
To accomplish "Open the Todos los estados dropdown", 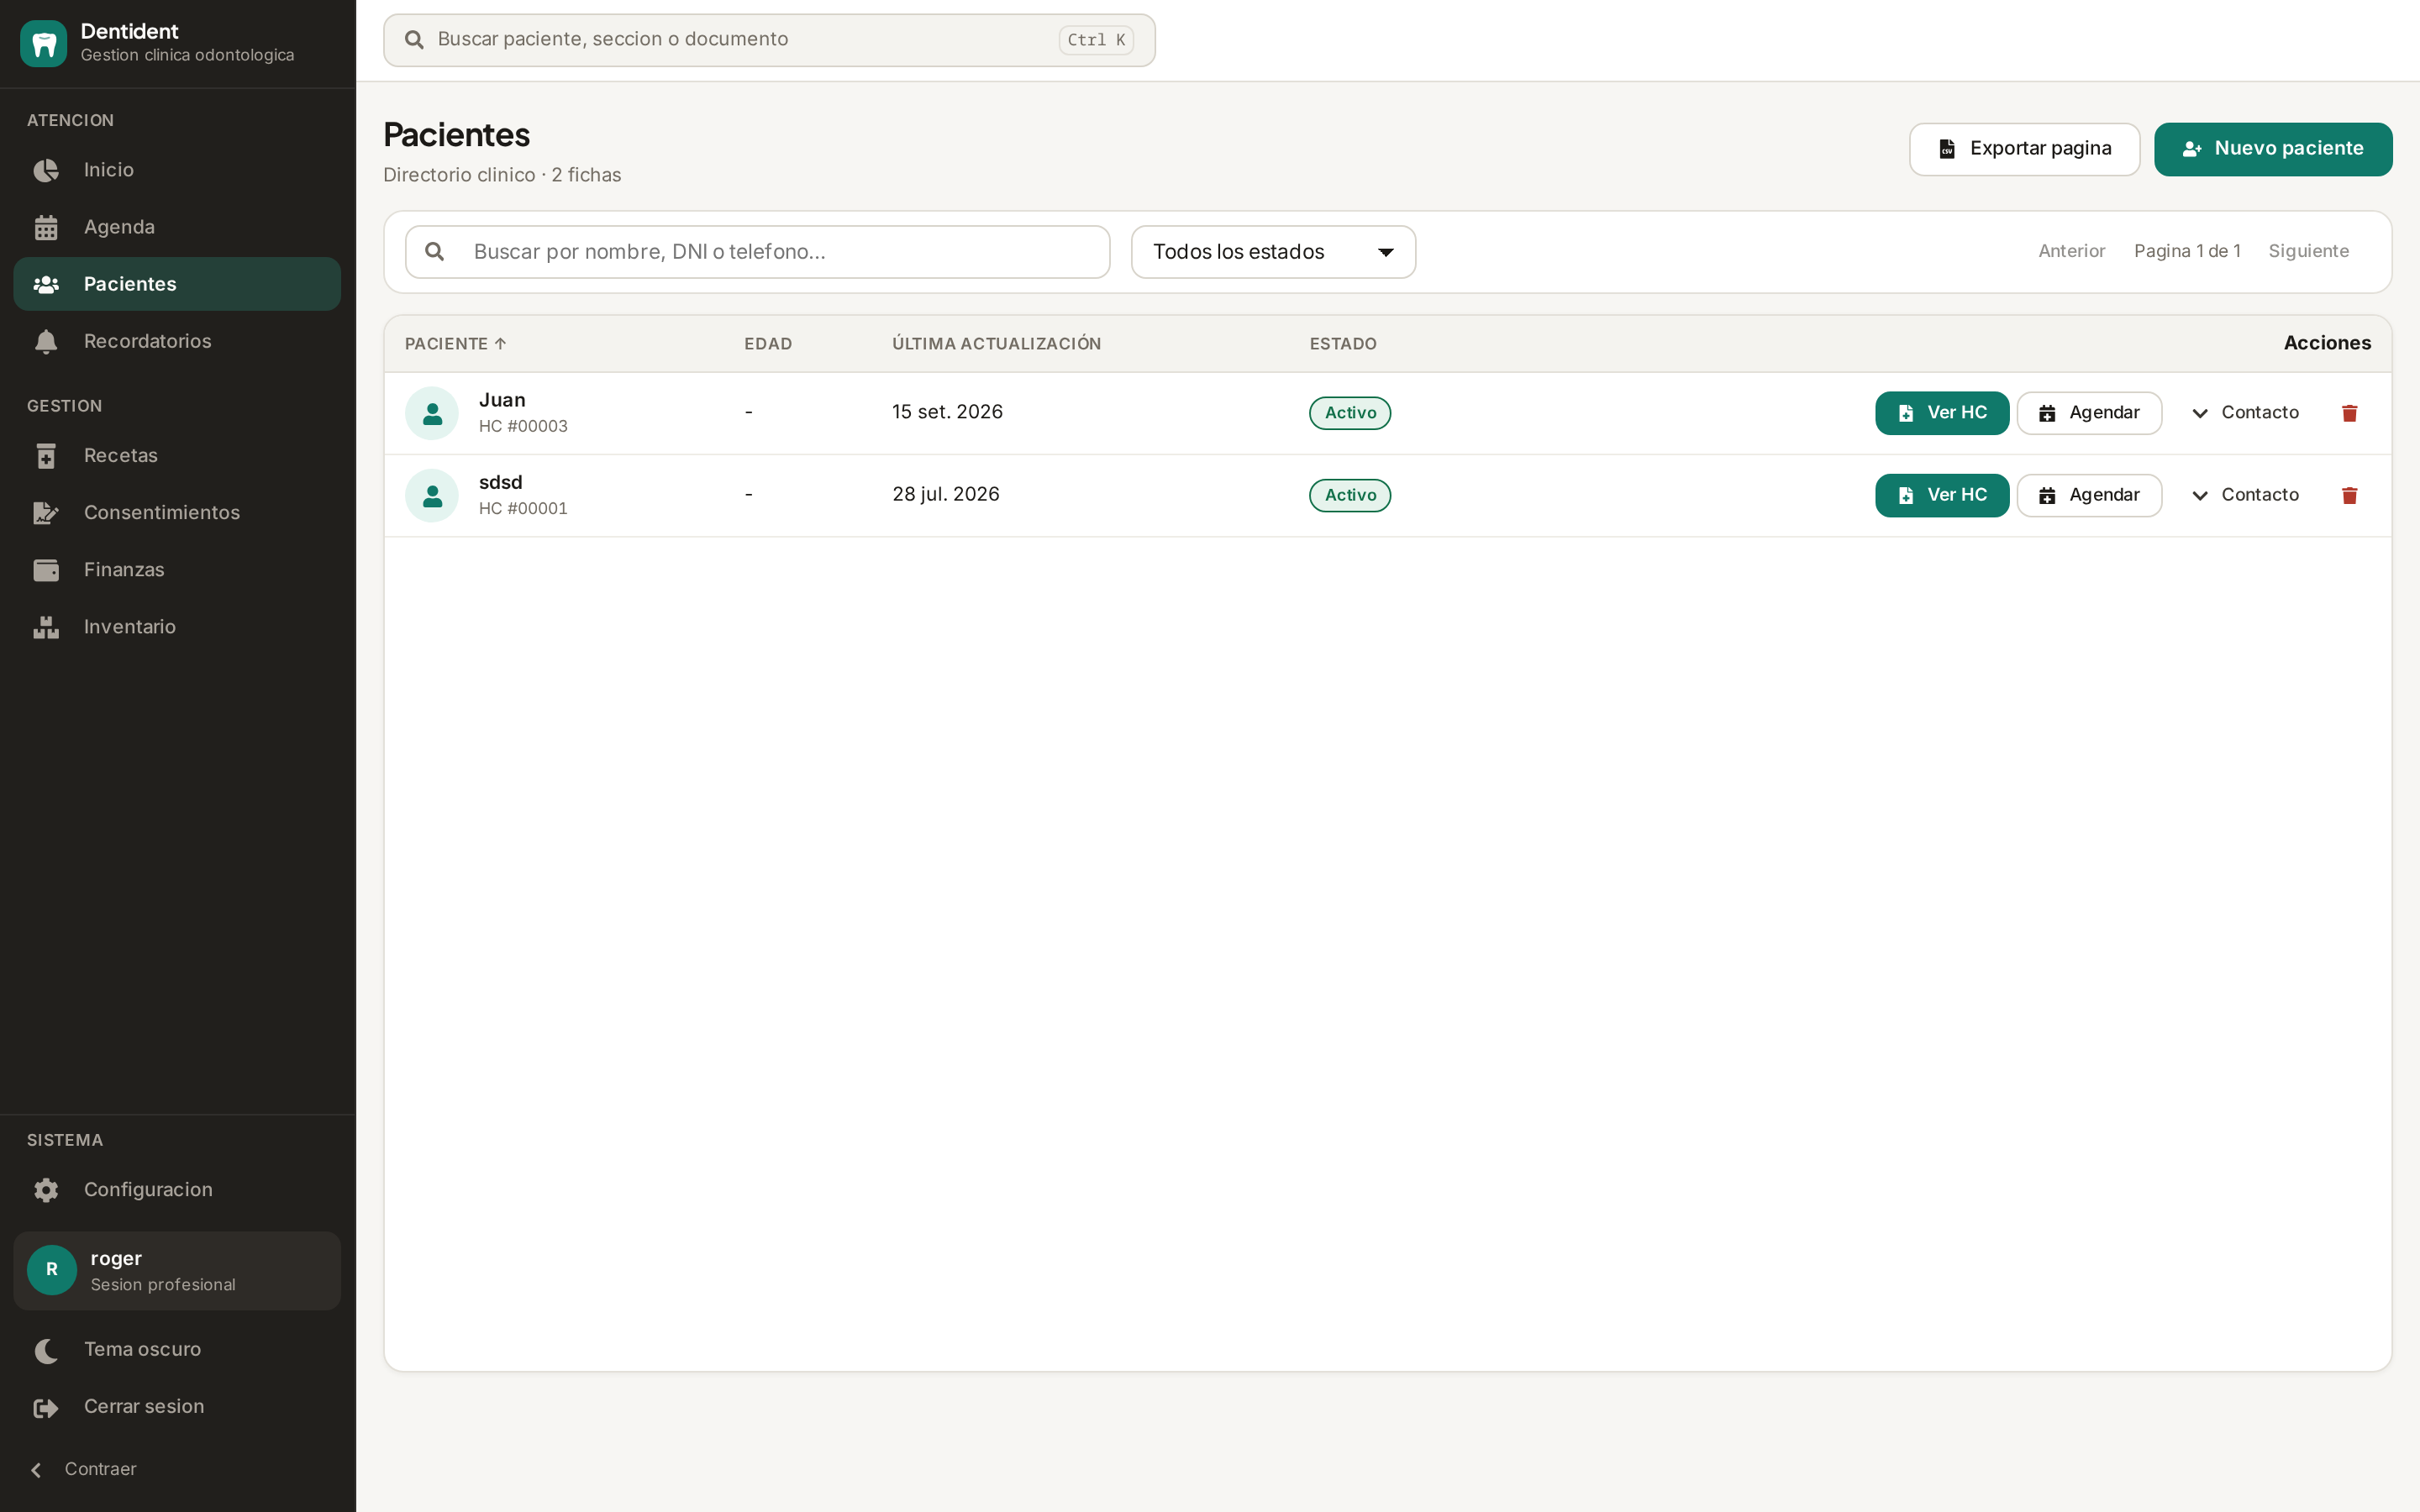I will 1273,252.
